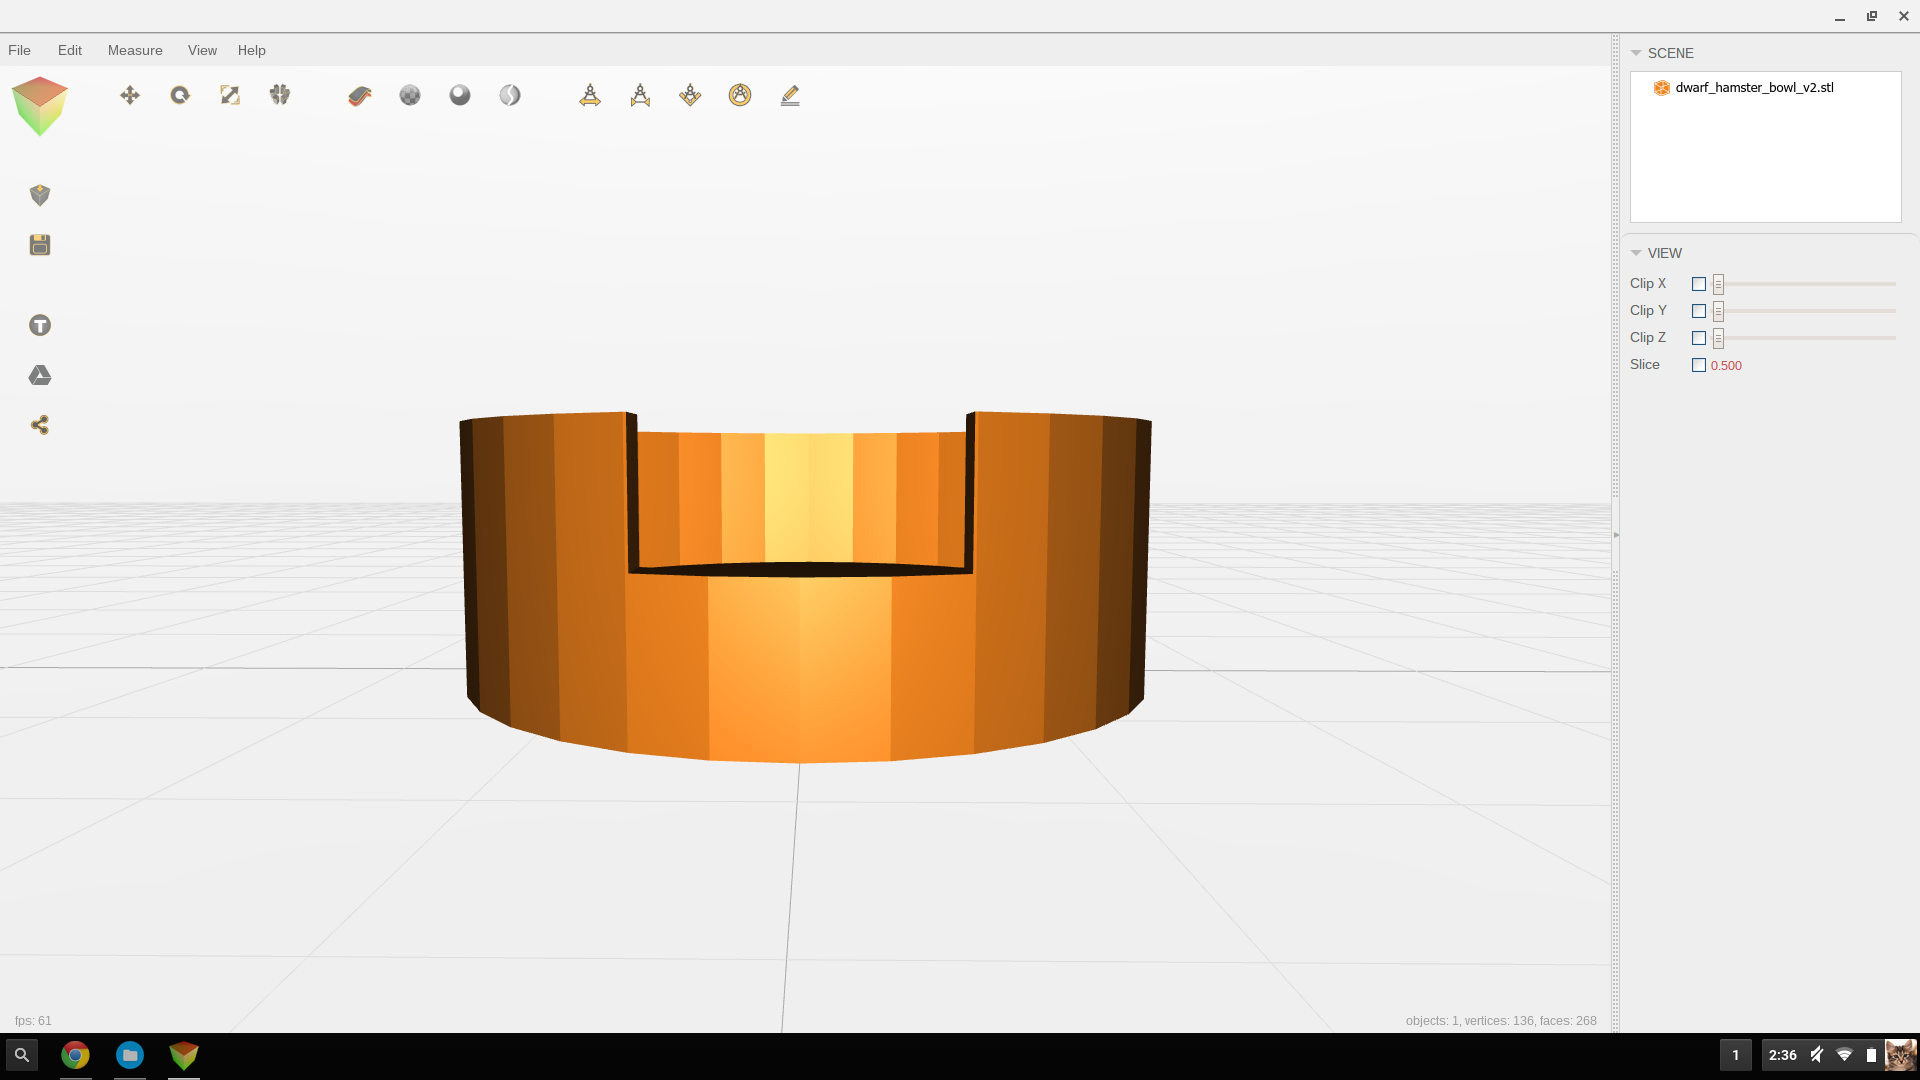
Task: Enable the Clip X checkbox
Action: coord(1699,284)
